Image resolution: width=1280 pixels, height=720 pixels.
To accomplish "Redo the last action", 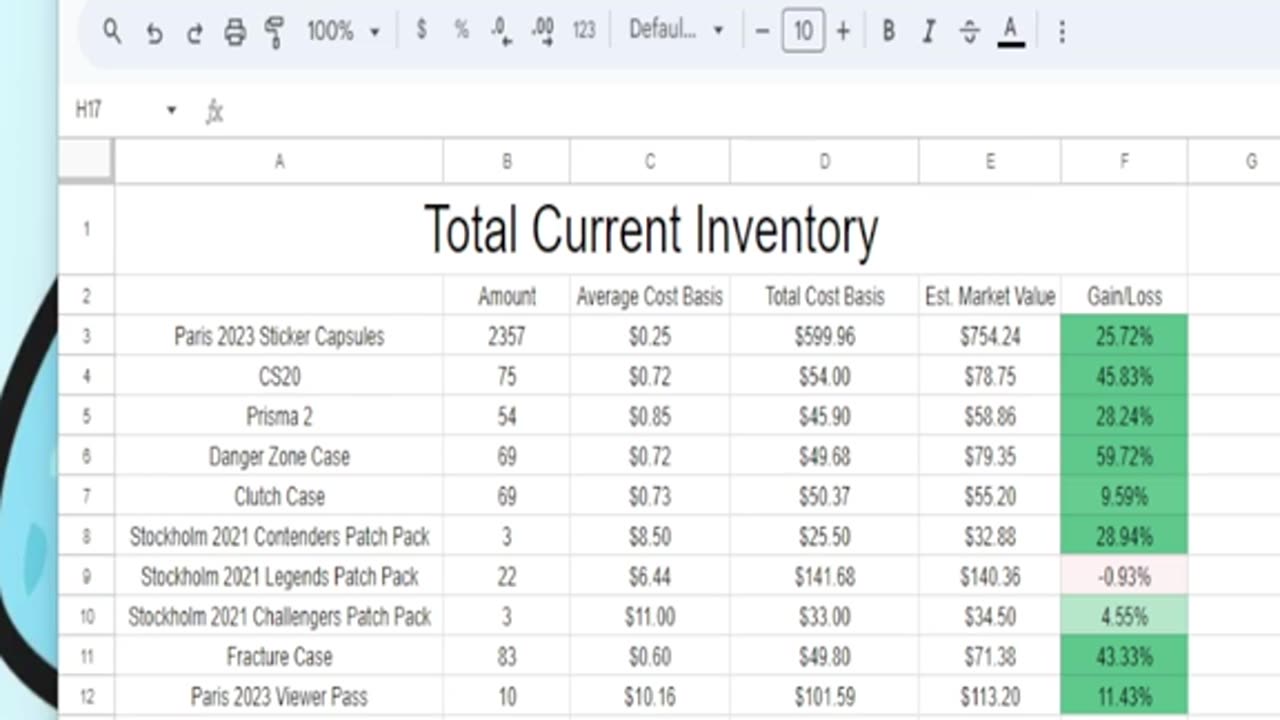I will [194, 32].
